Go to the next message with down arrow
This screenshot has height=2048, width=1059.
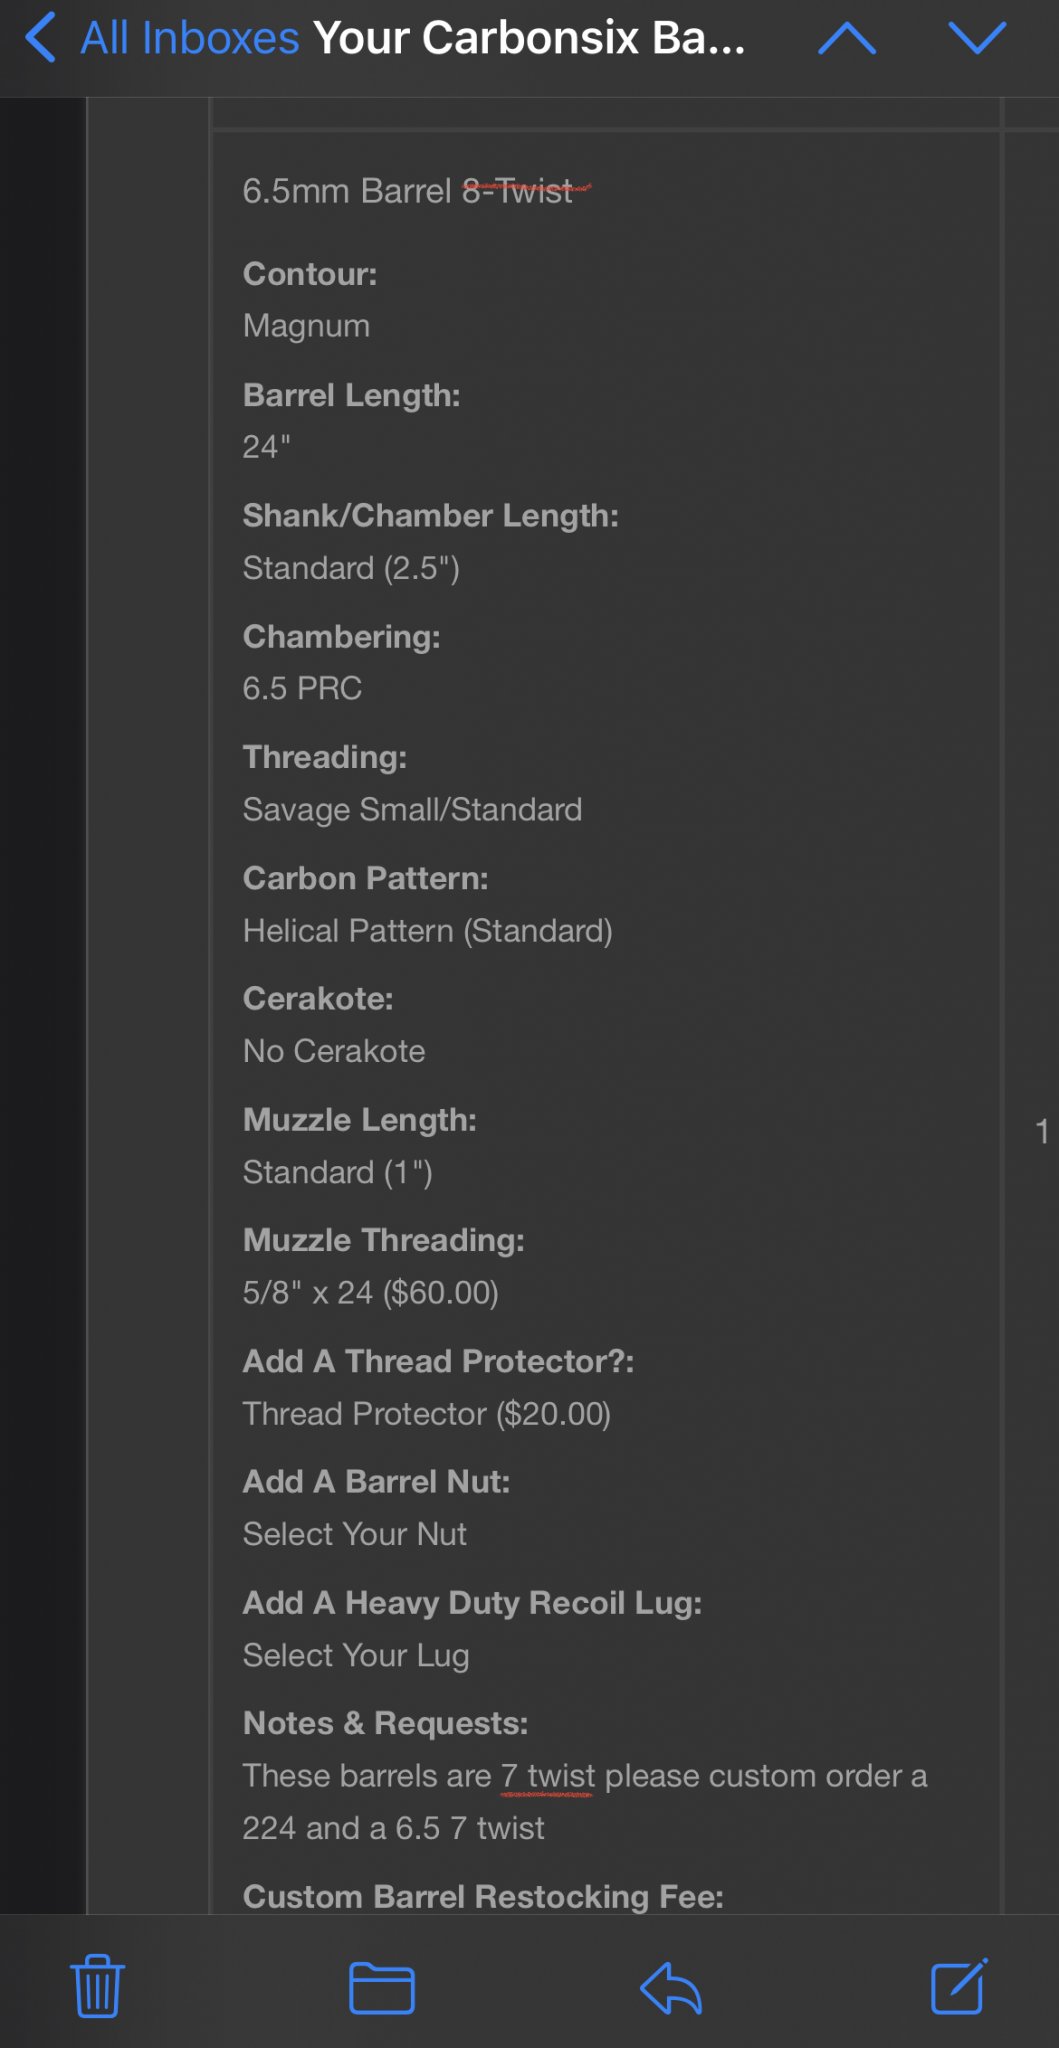coord(977,39)
